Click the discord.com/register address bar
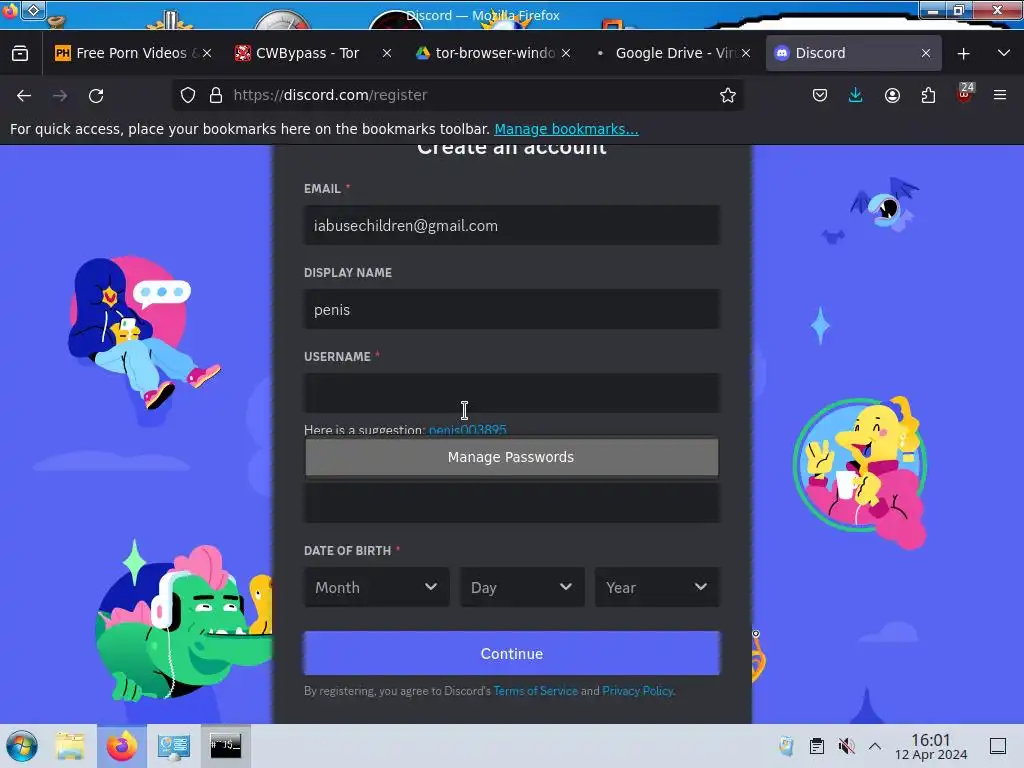 tap(457, 95)
